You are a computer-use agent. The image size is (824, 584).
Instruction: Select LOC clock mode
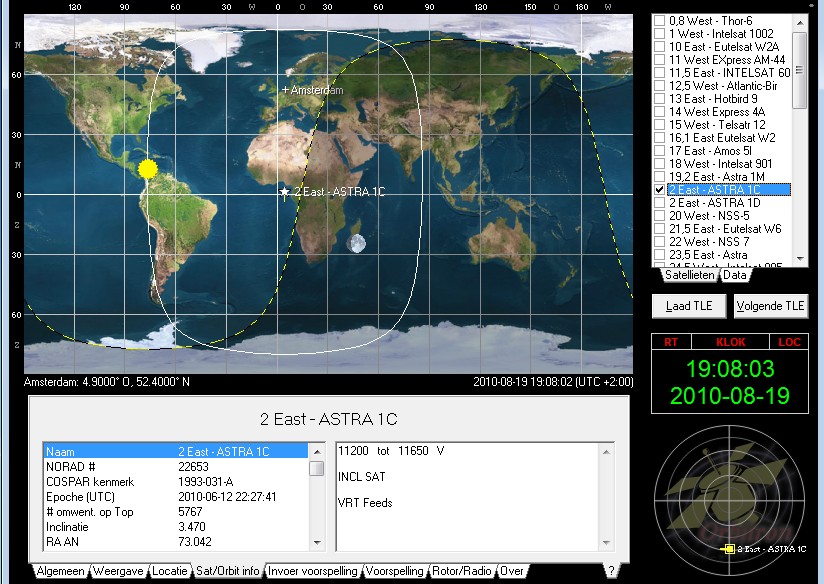point(789,342)
